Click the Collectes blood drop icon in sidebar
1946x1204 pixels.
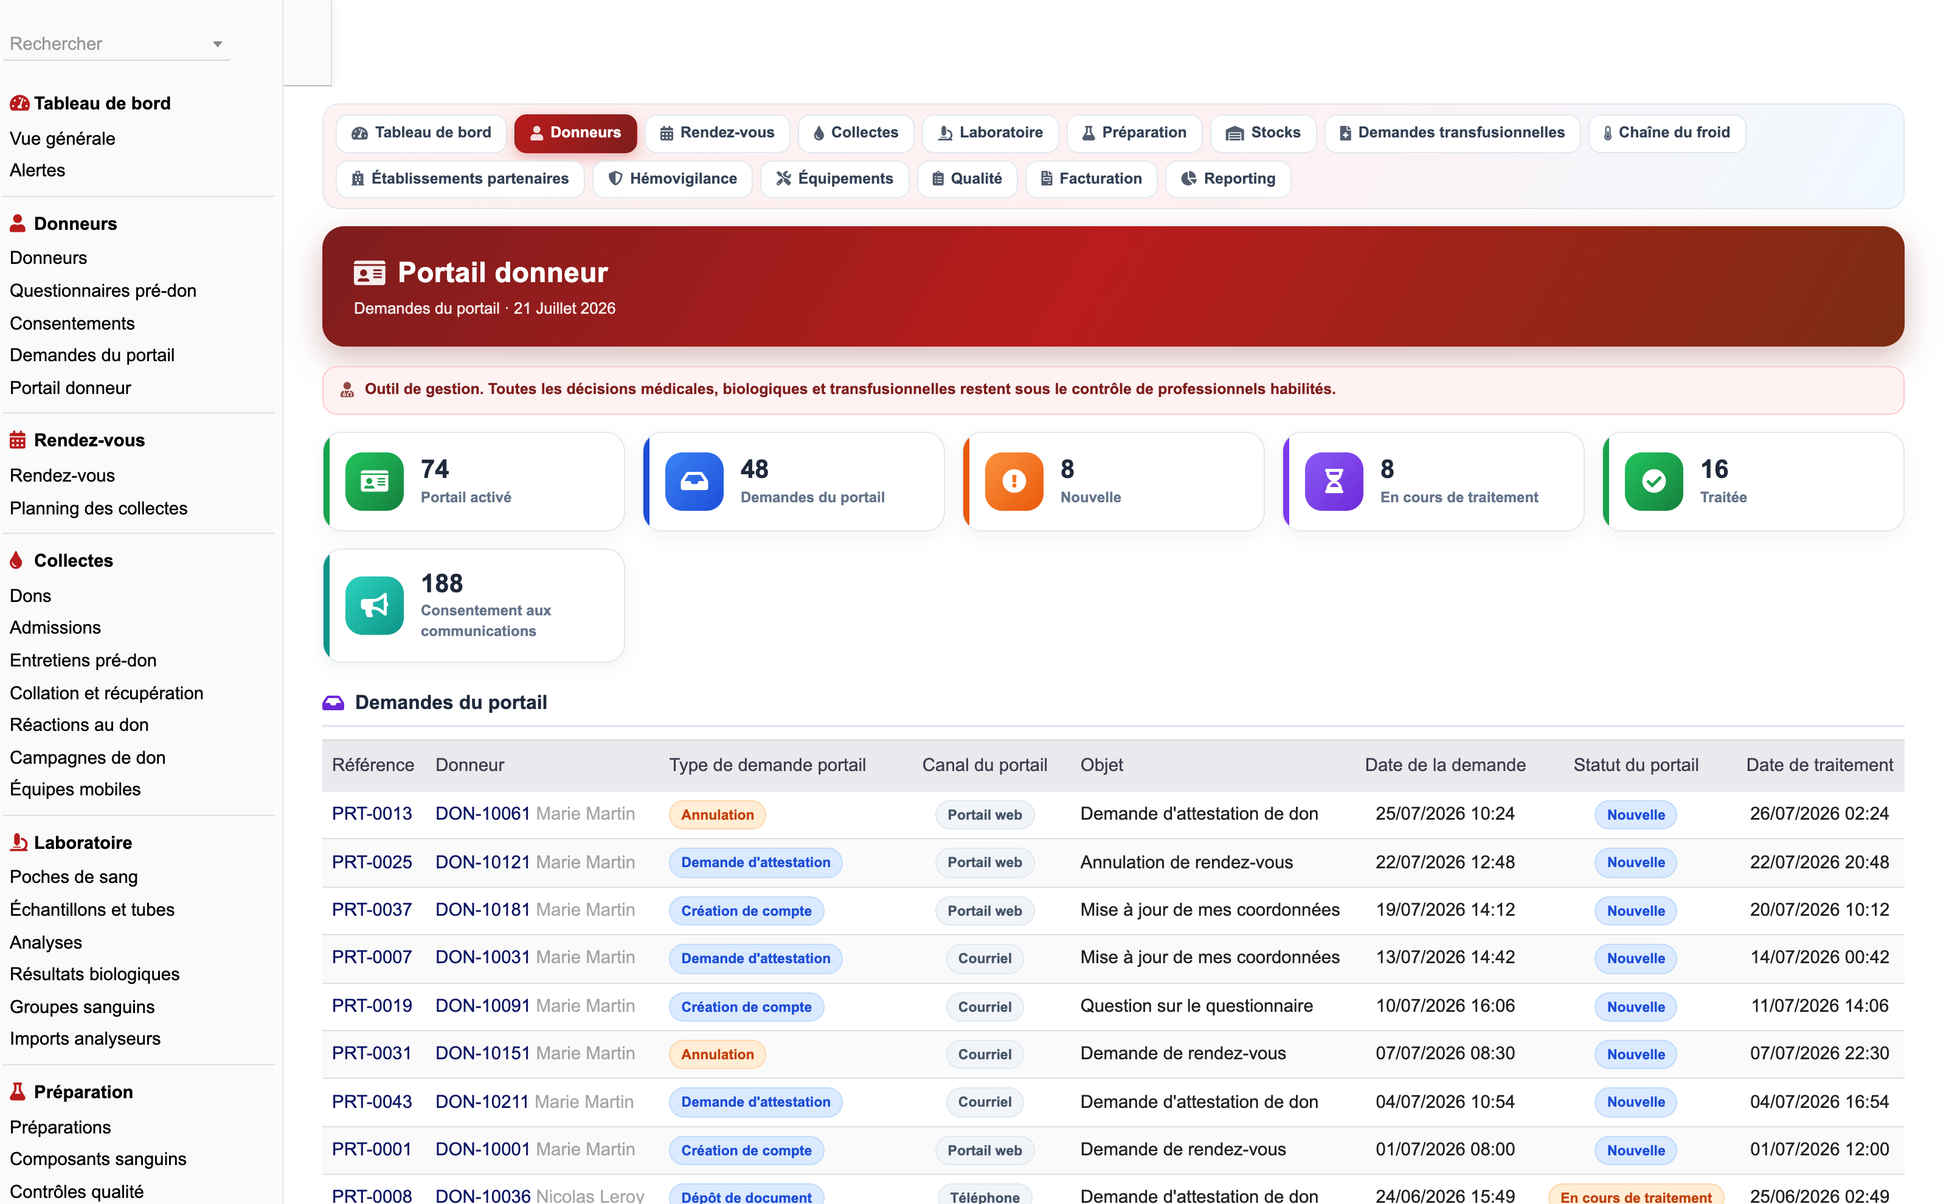[17, 560]
